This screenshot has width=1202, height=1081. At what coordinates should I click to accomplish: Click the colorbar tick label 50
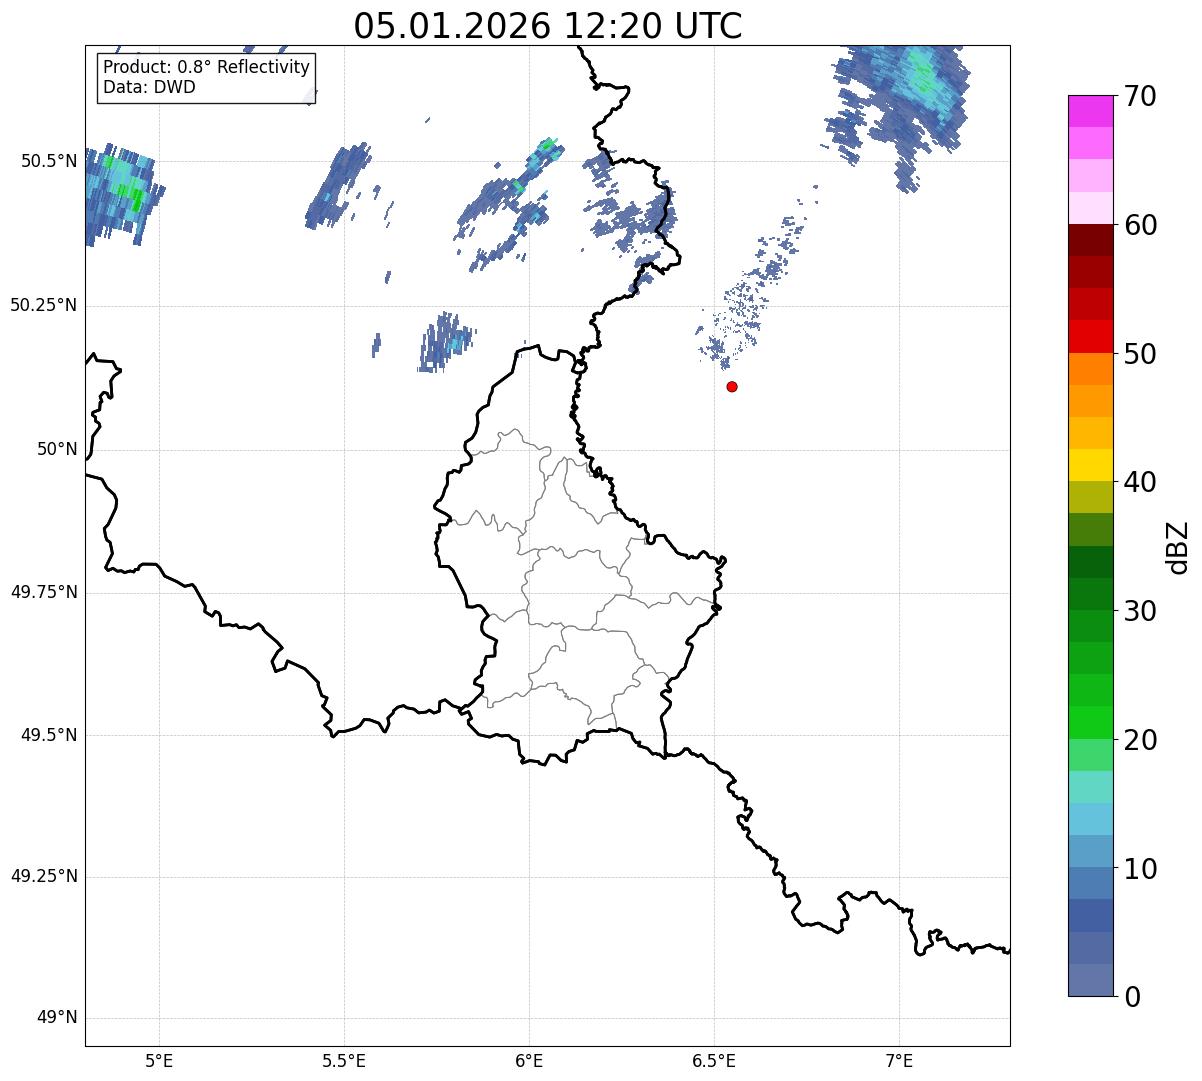click(x=1140, y=354)
